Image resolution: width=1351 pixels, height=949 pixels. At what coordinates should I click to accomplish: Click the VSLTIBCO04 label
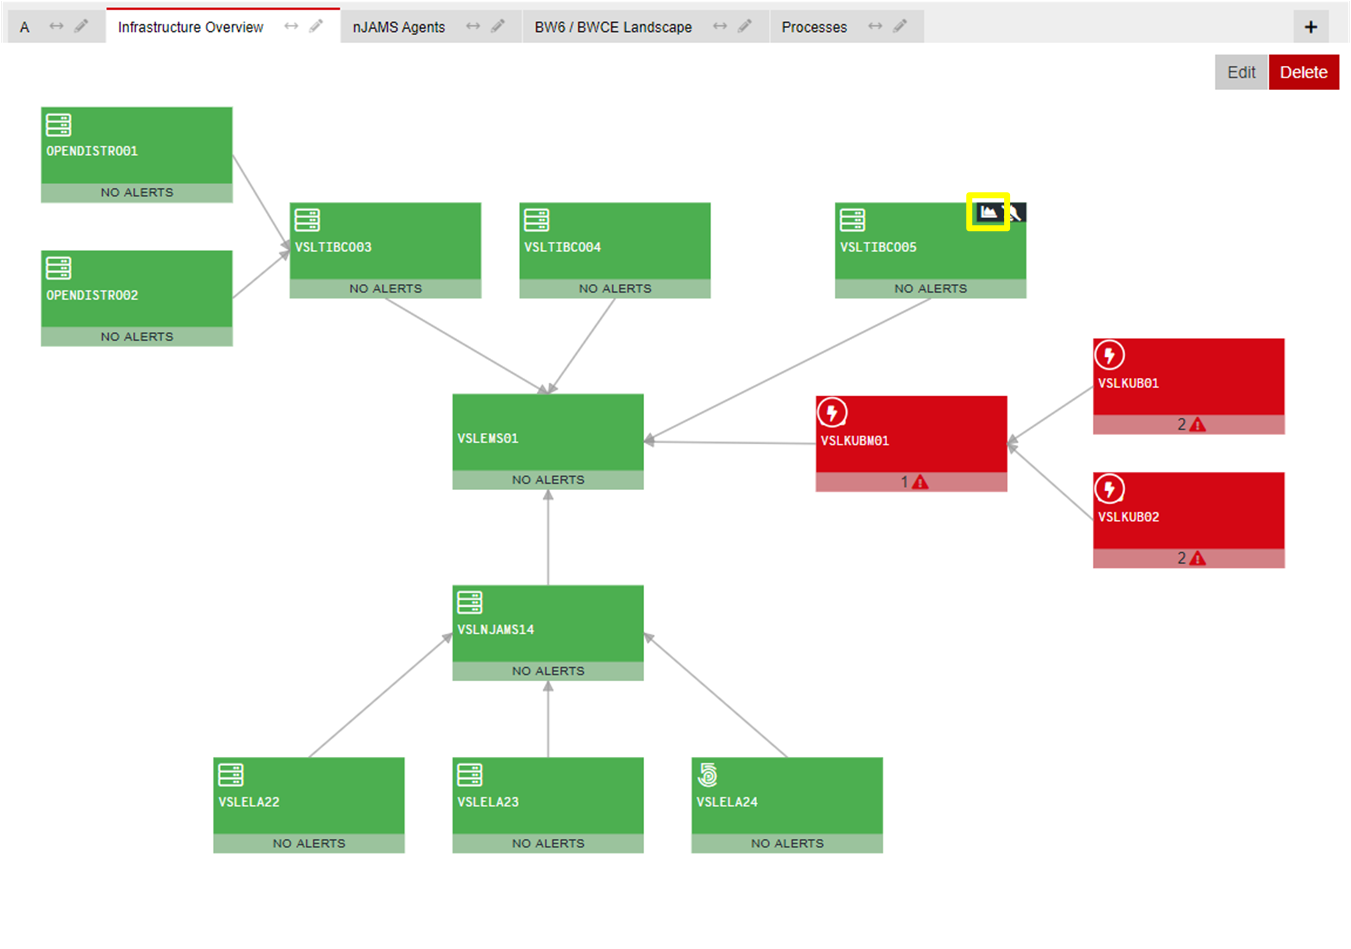[x=563, y=247]
